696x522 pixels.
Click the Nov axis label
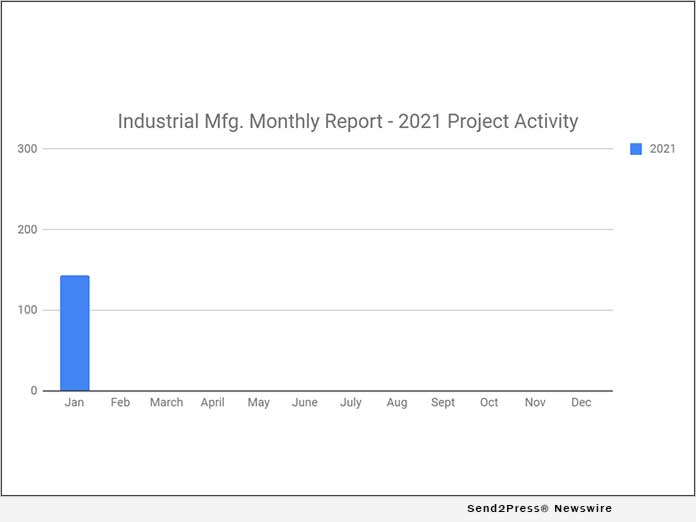click(535, 402)
